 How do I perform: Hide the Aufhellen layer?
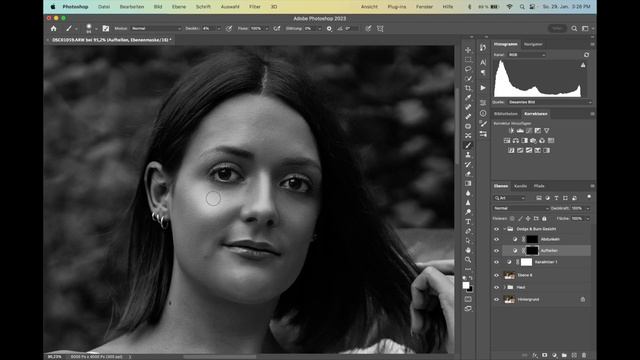tap(497, 251)
